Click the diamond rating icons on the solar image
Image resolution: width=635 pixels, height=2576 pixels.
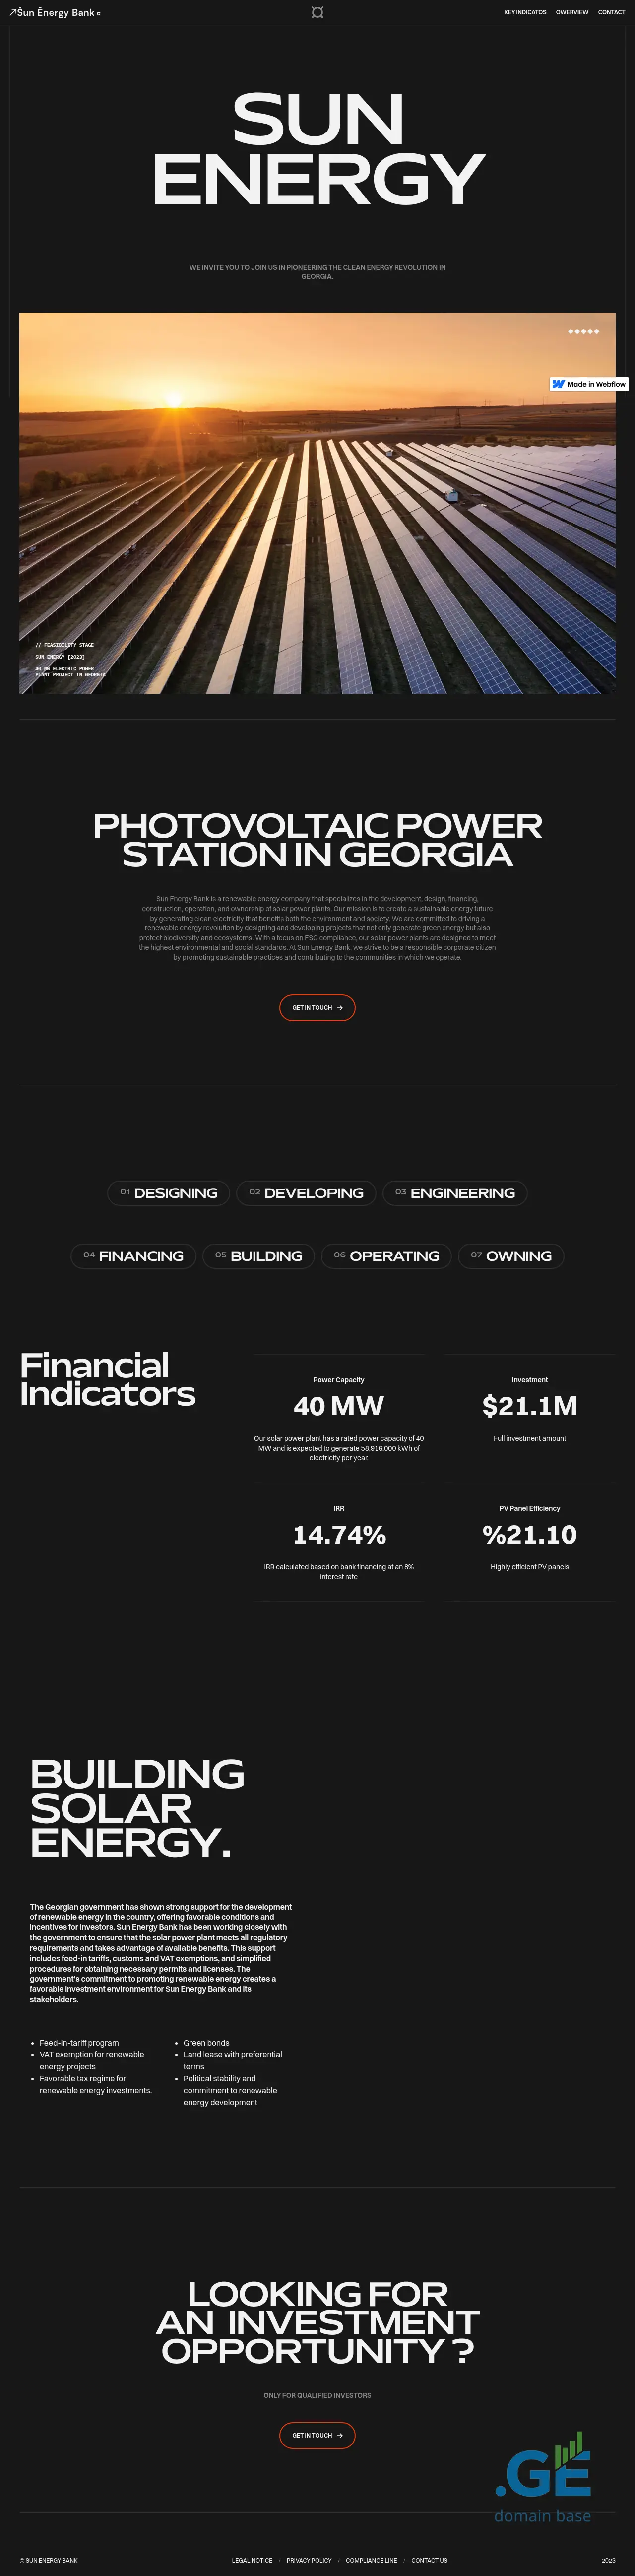tap(584, 331)
